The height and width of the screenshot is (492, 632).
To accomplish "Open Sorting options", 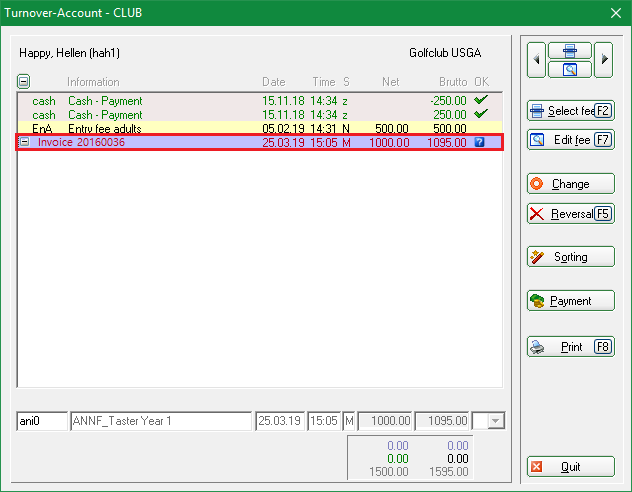I will point(571,257).
